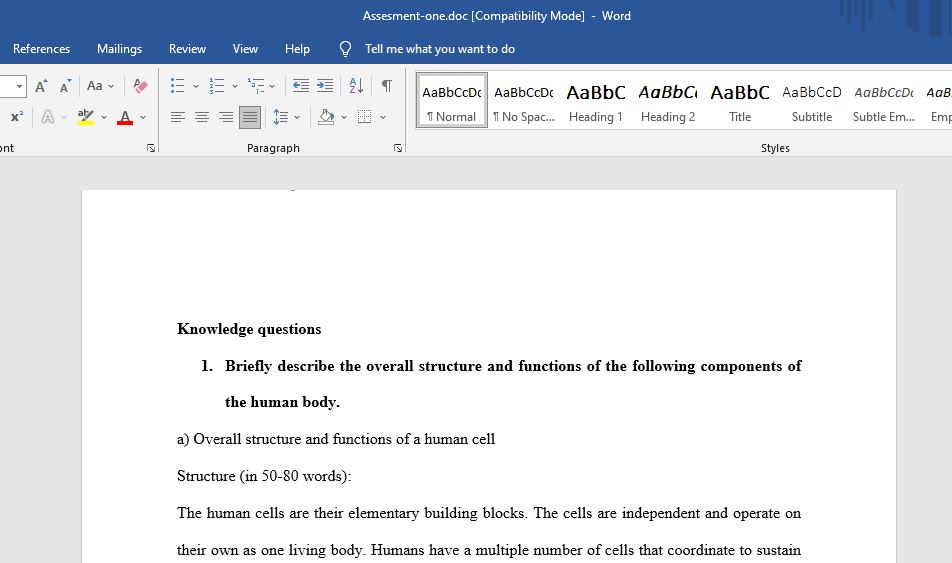The height and width of the screenshot is (563, 952).
Task: Open the font color dropdown arrow
Action: (x=143, y=117)
